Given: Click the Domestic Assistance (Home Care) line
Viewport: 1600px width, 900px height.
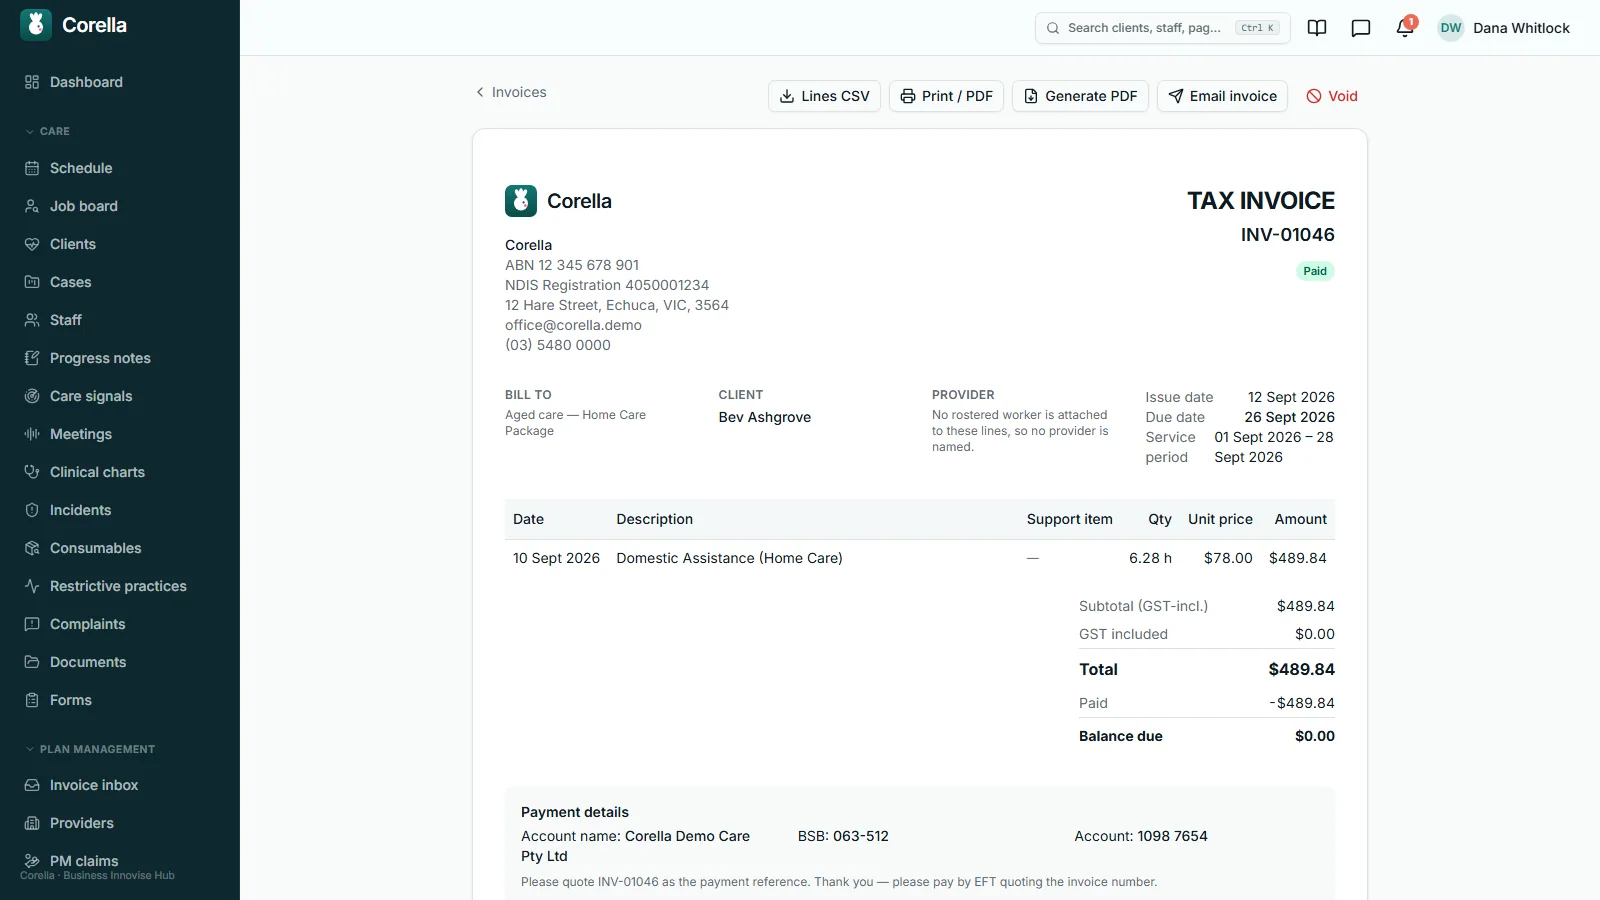Looking at the screenshot, I should coord(729,558).
